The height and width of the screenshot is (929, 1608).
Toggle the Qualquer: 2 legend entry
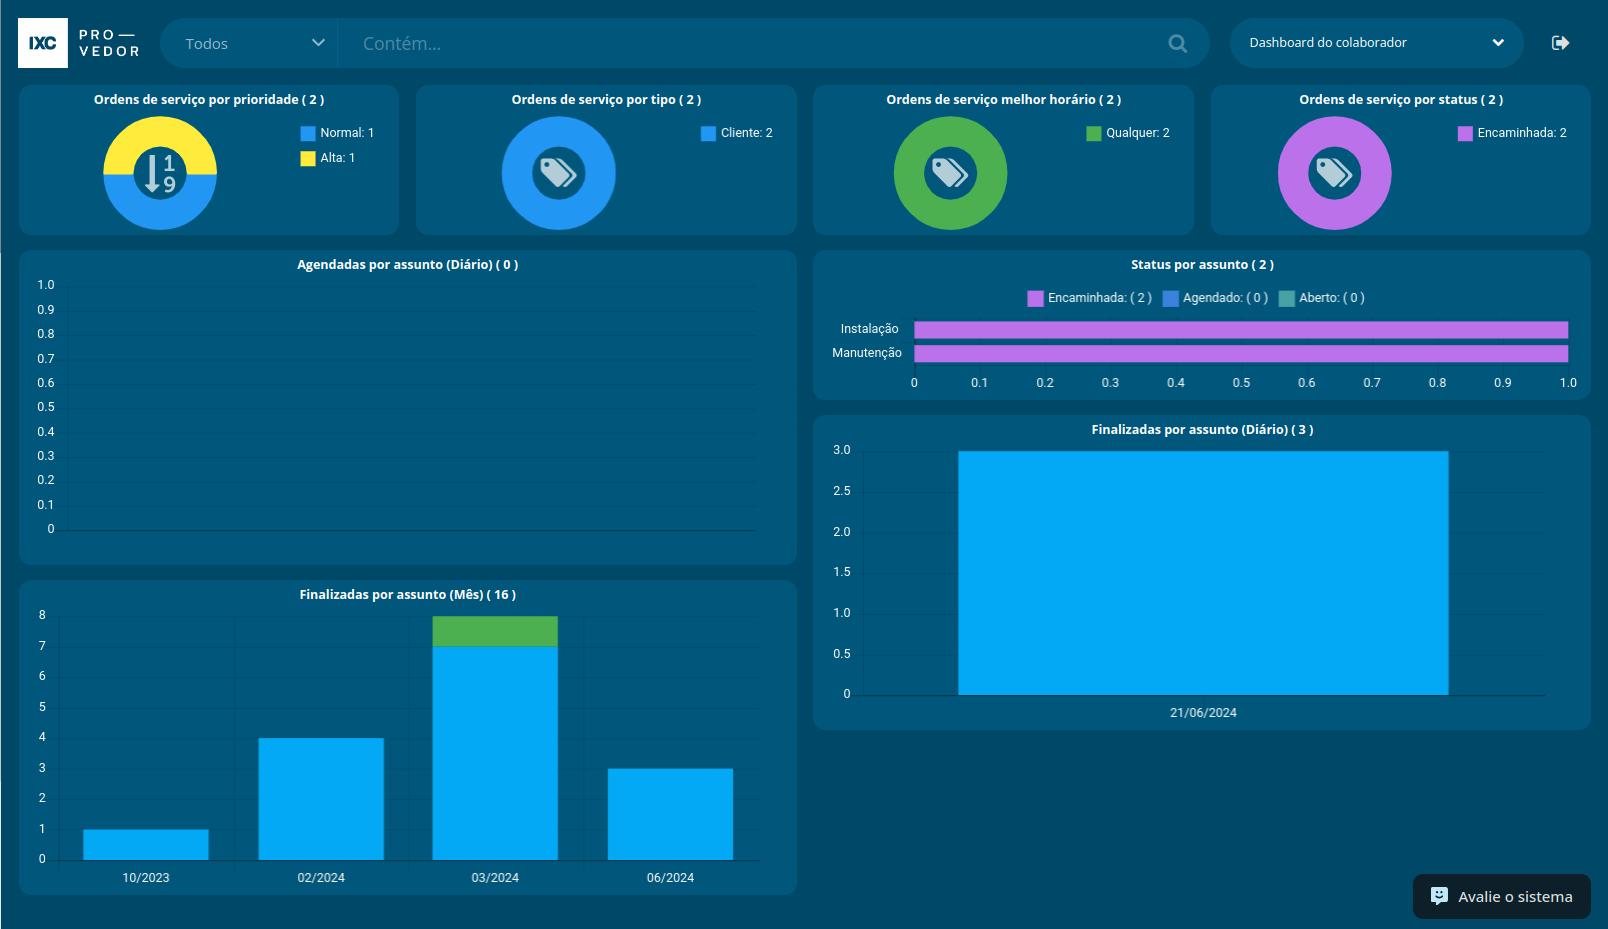1128,133
